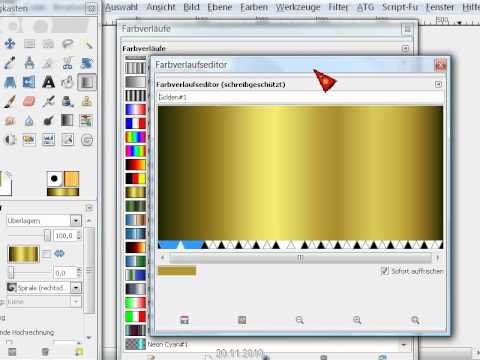Image resolution: width=480 pixels, height=360 pixels.
Task: Select the Airbrush tool
Action: click(48, 101)
